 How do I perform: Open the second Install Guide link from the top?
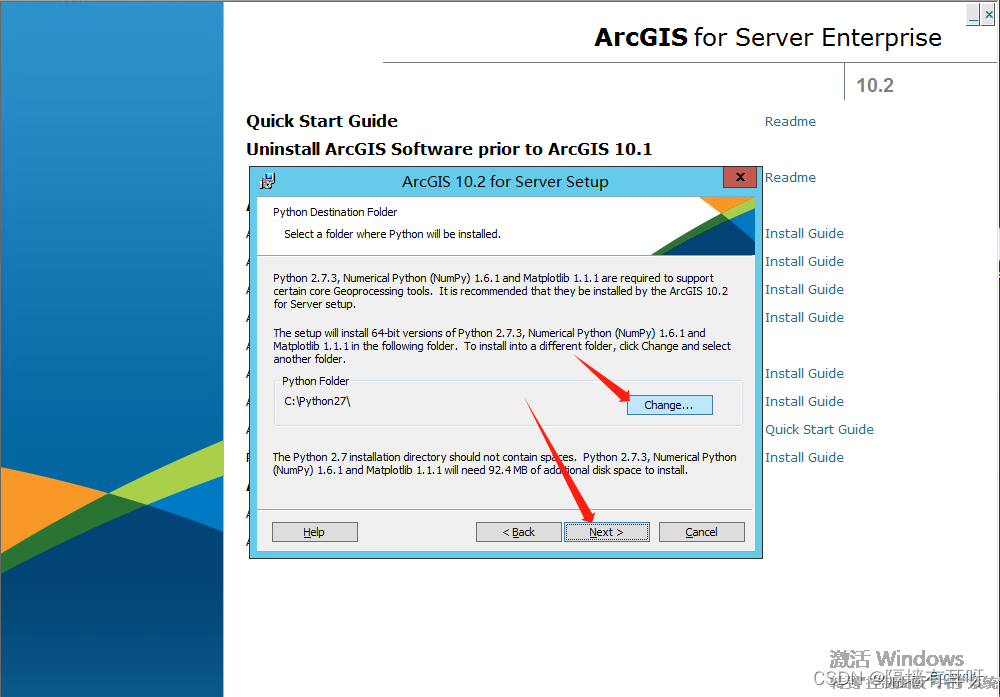pos(804,261)
